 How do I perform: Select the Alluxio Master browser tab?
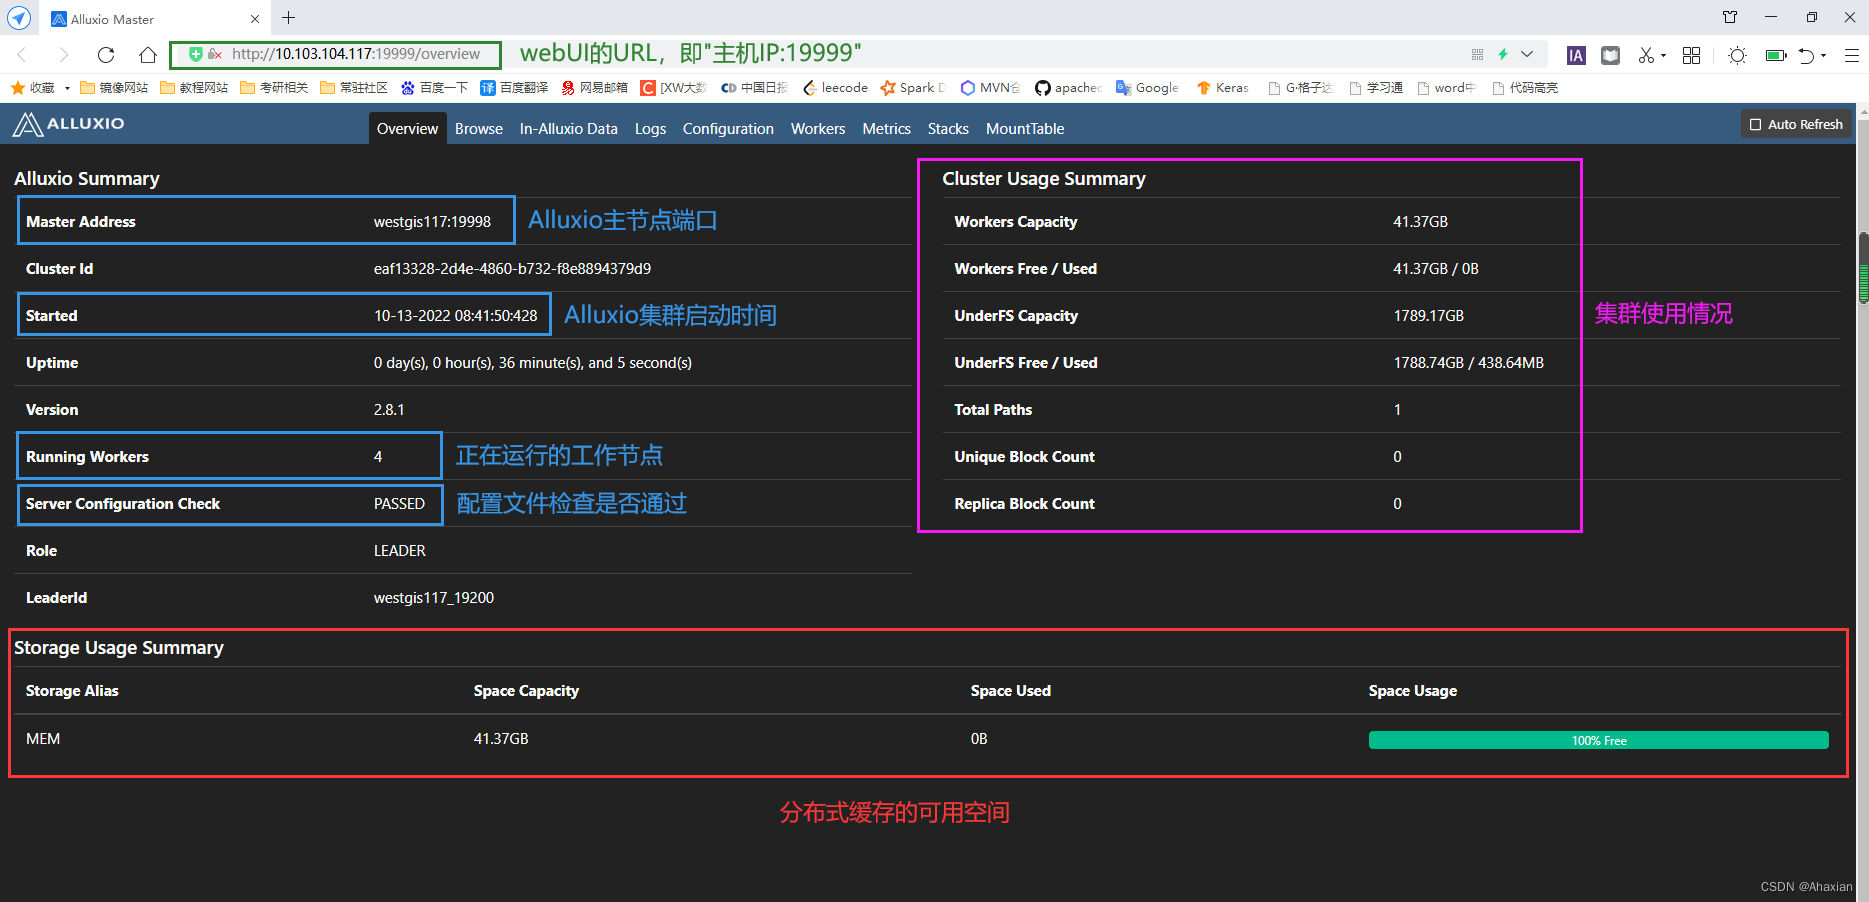[x=155, y=19]
